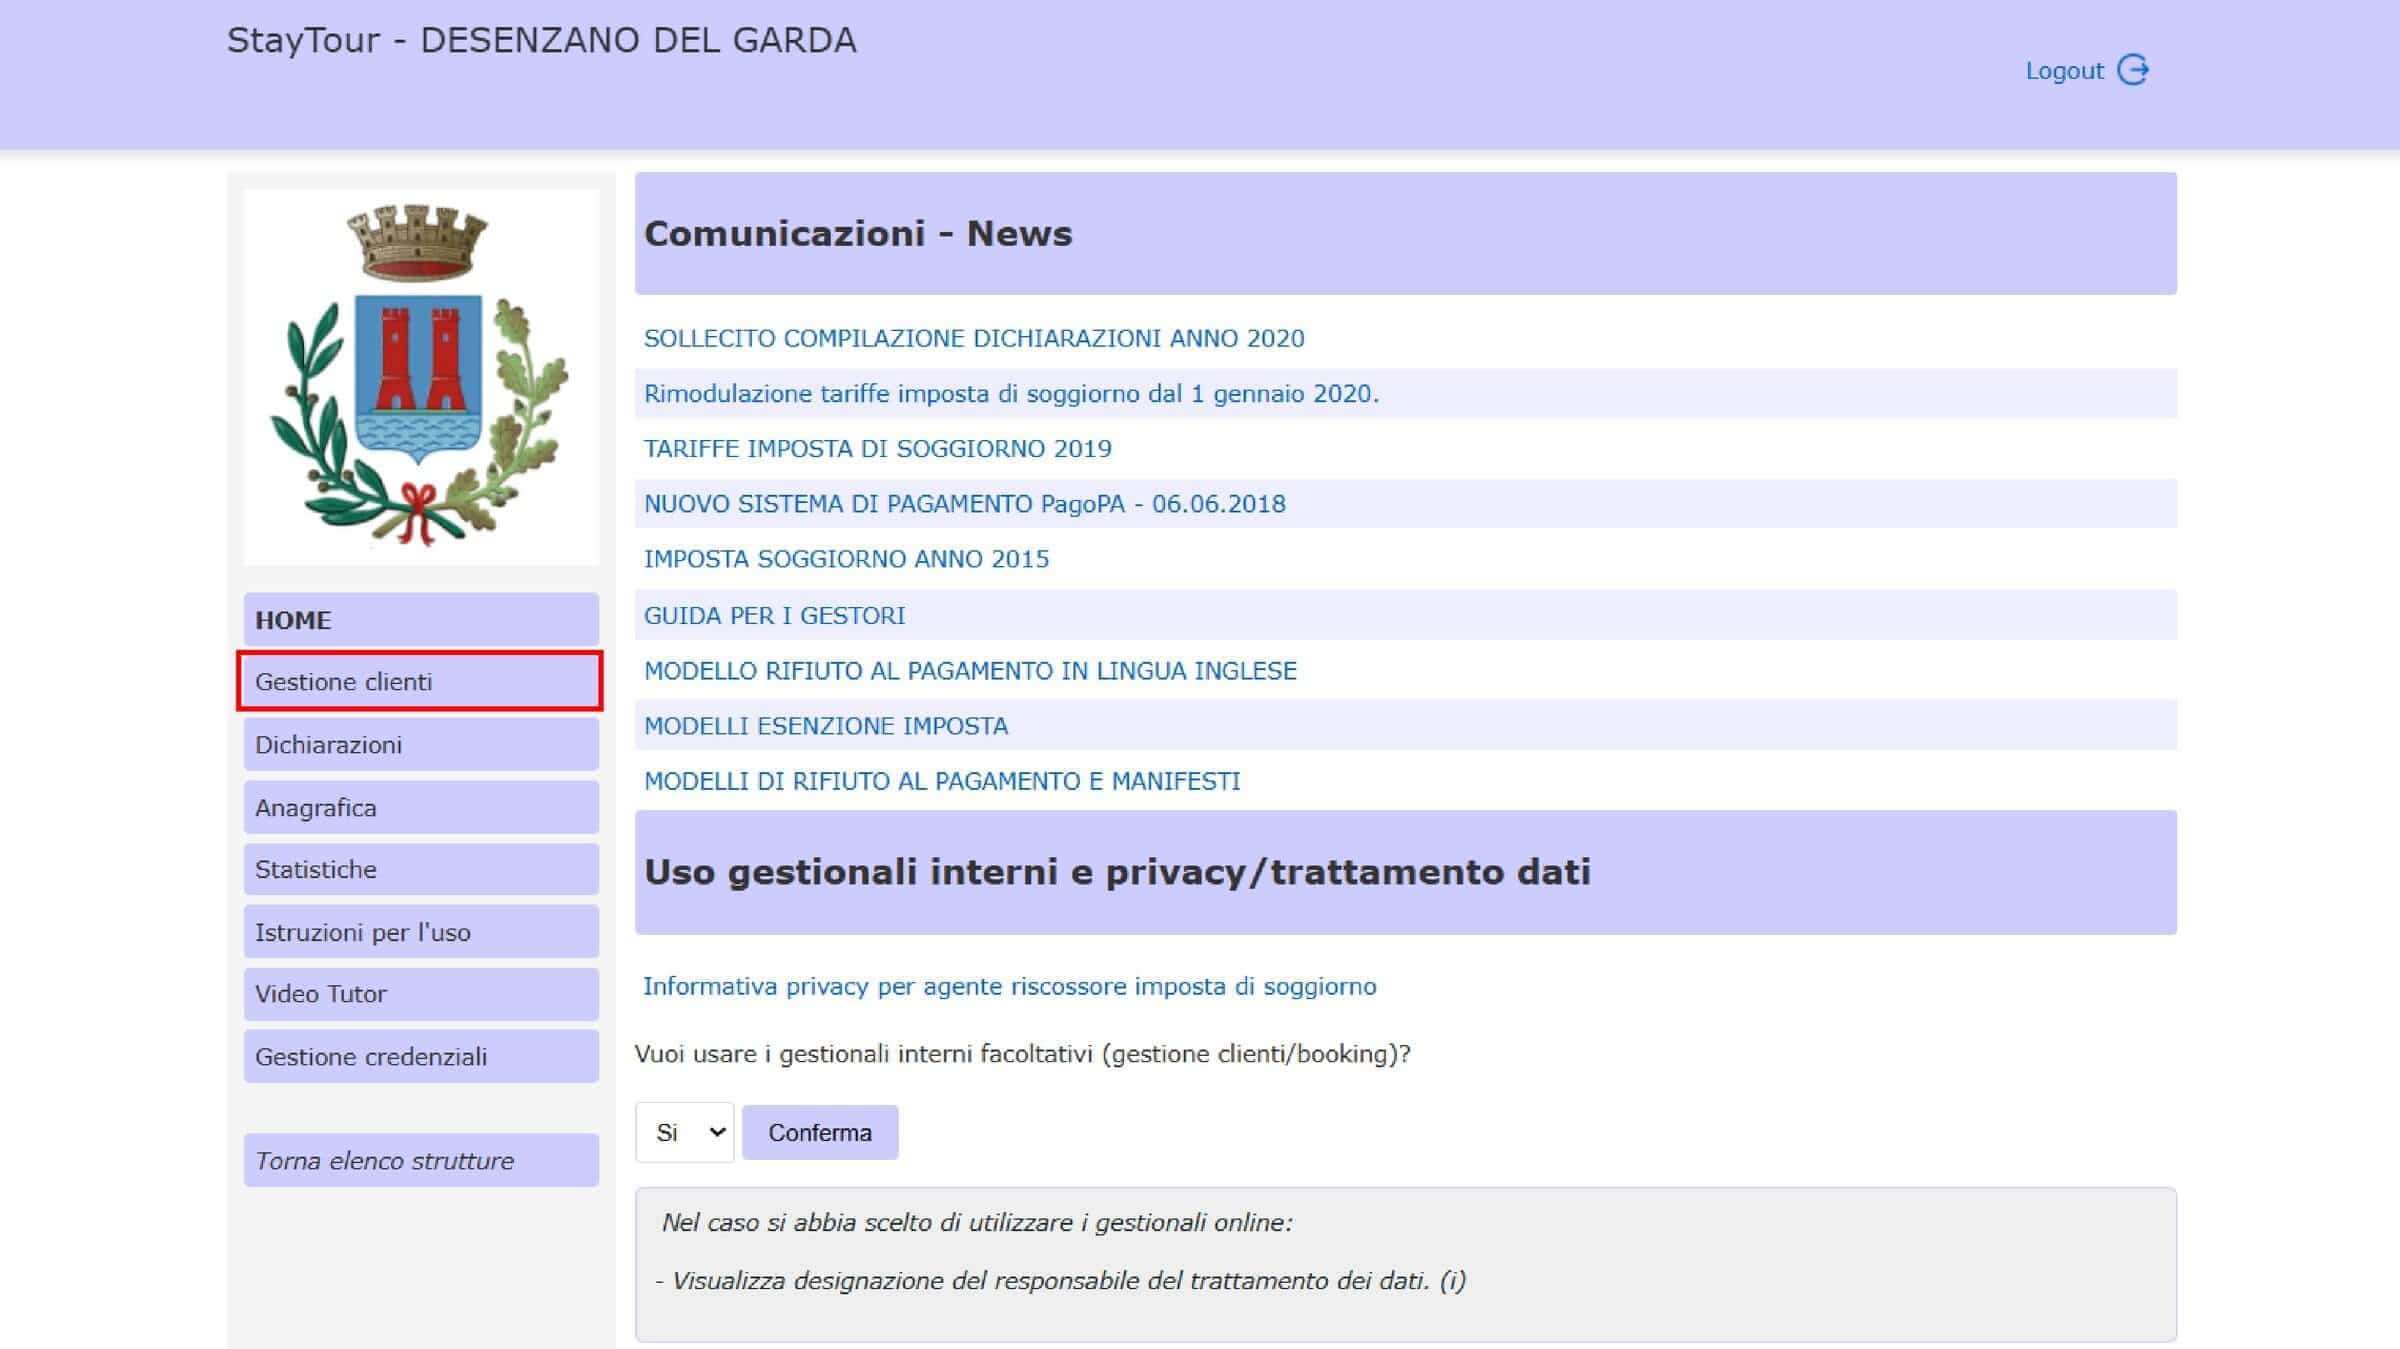
Task: Click Torna elenco strutture
Action: point(421,1160)
